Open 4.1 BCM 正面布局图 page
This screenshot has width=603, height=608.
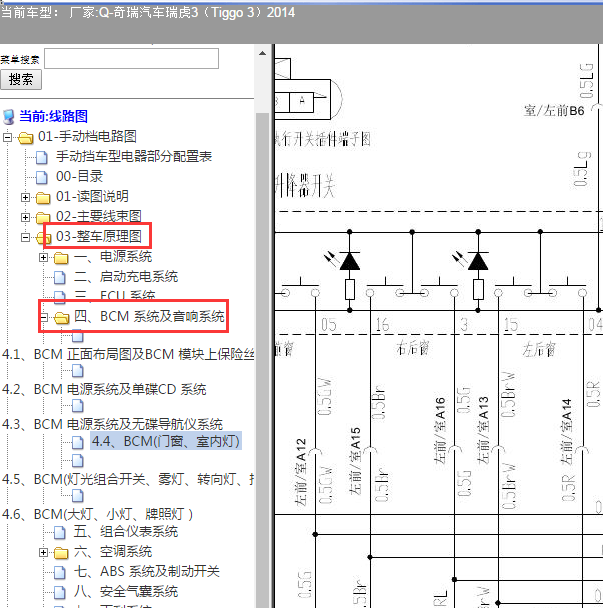coord(128,354)
